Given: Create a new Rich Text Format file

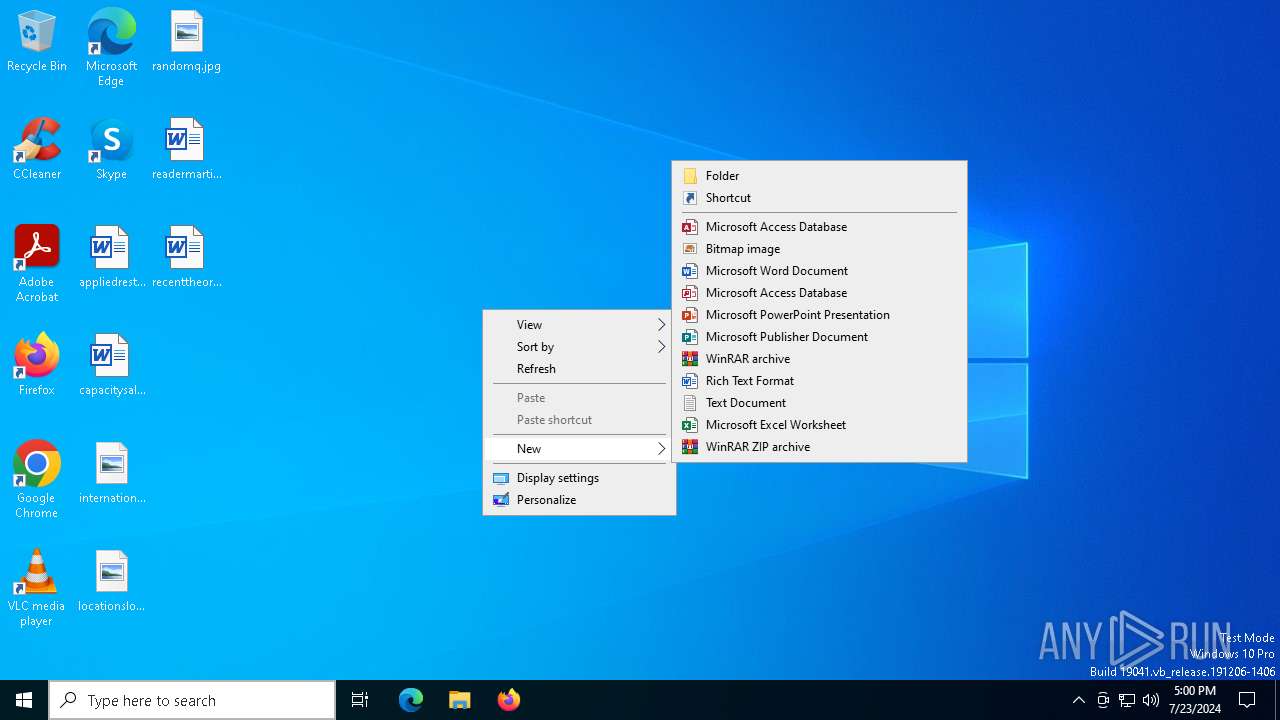Looking at the screenshot, I should pyautogui.click(x=819, y=381).
